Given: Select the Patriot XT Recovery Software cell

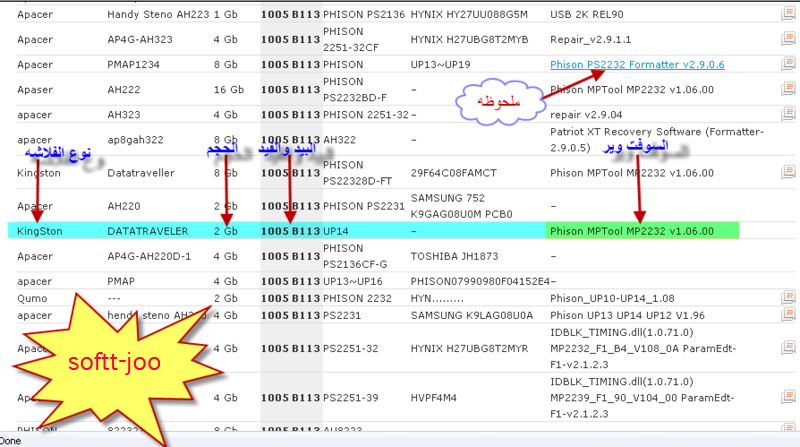Looking at the screenshot, I should (x=657, y=139).
